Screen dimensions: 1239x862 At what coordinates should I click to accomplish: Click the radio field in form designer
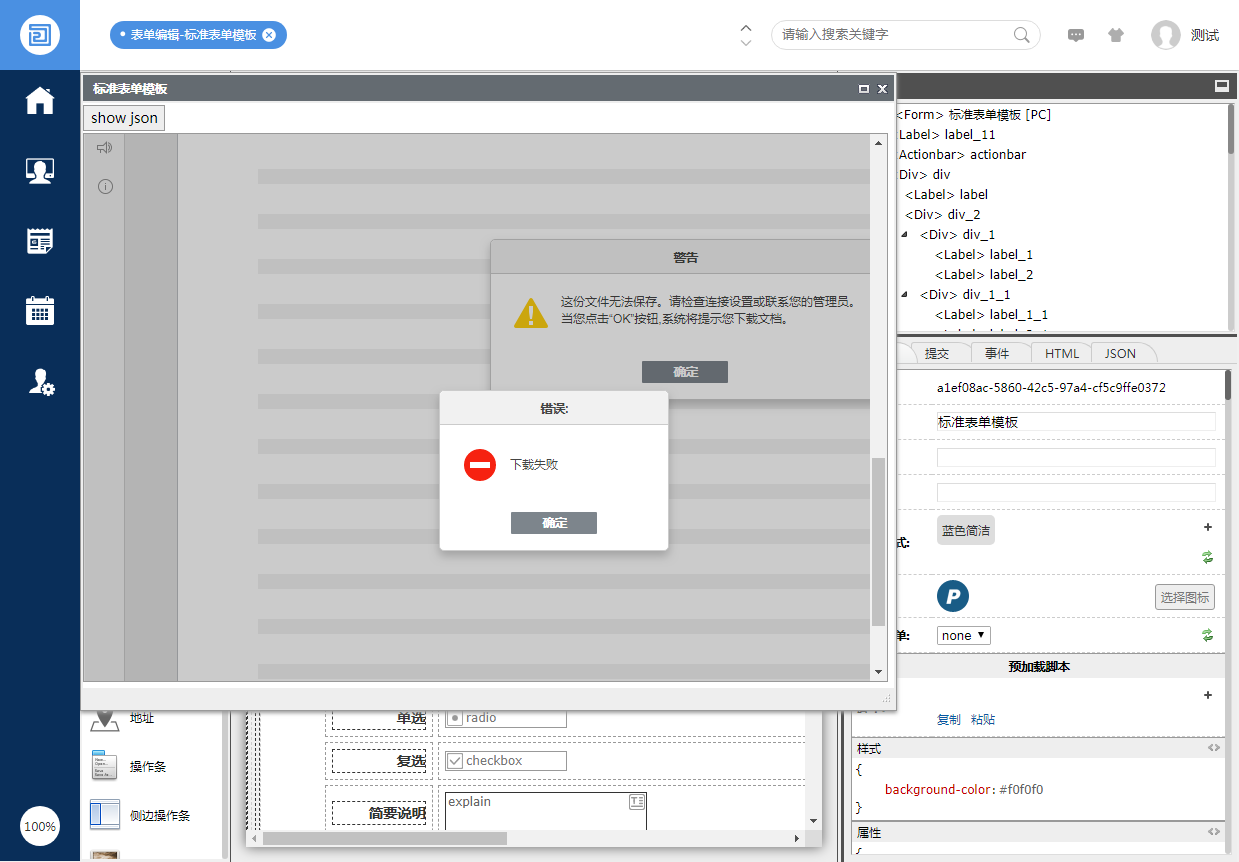(x=506, y=718)
